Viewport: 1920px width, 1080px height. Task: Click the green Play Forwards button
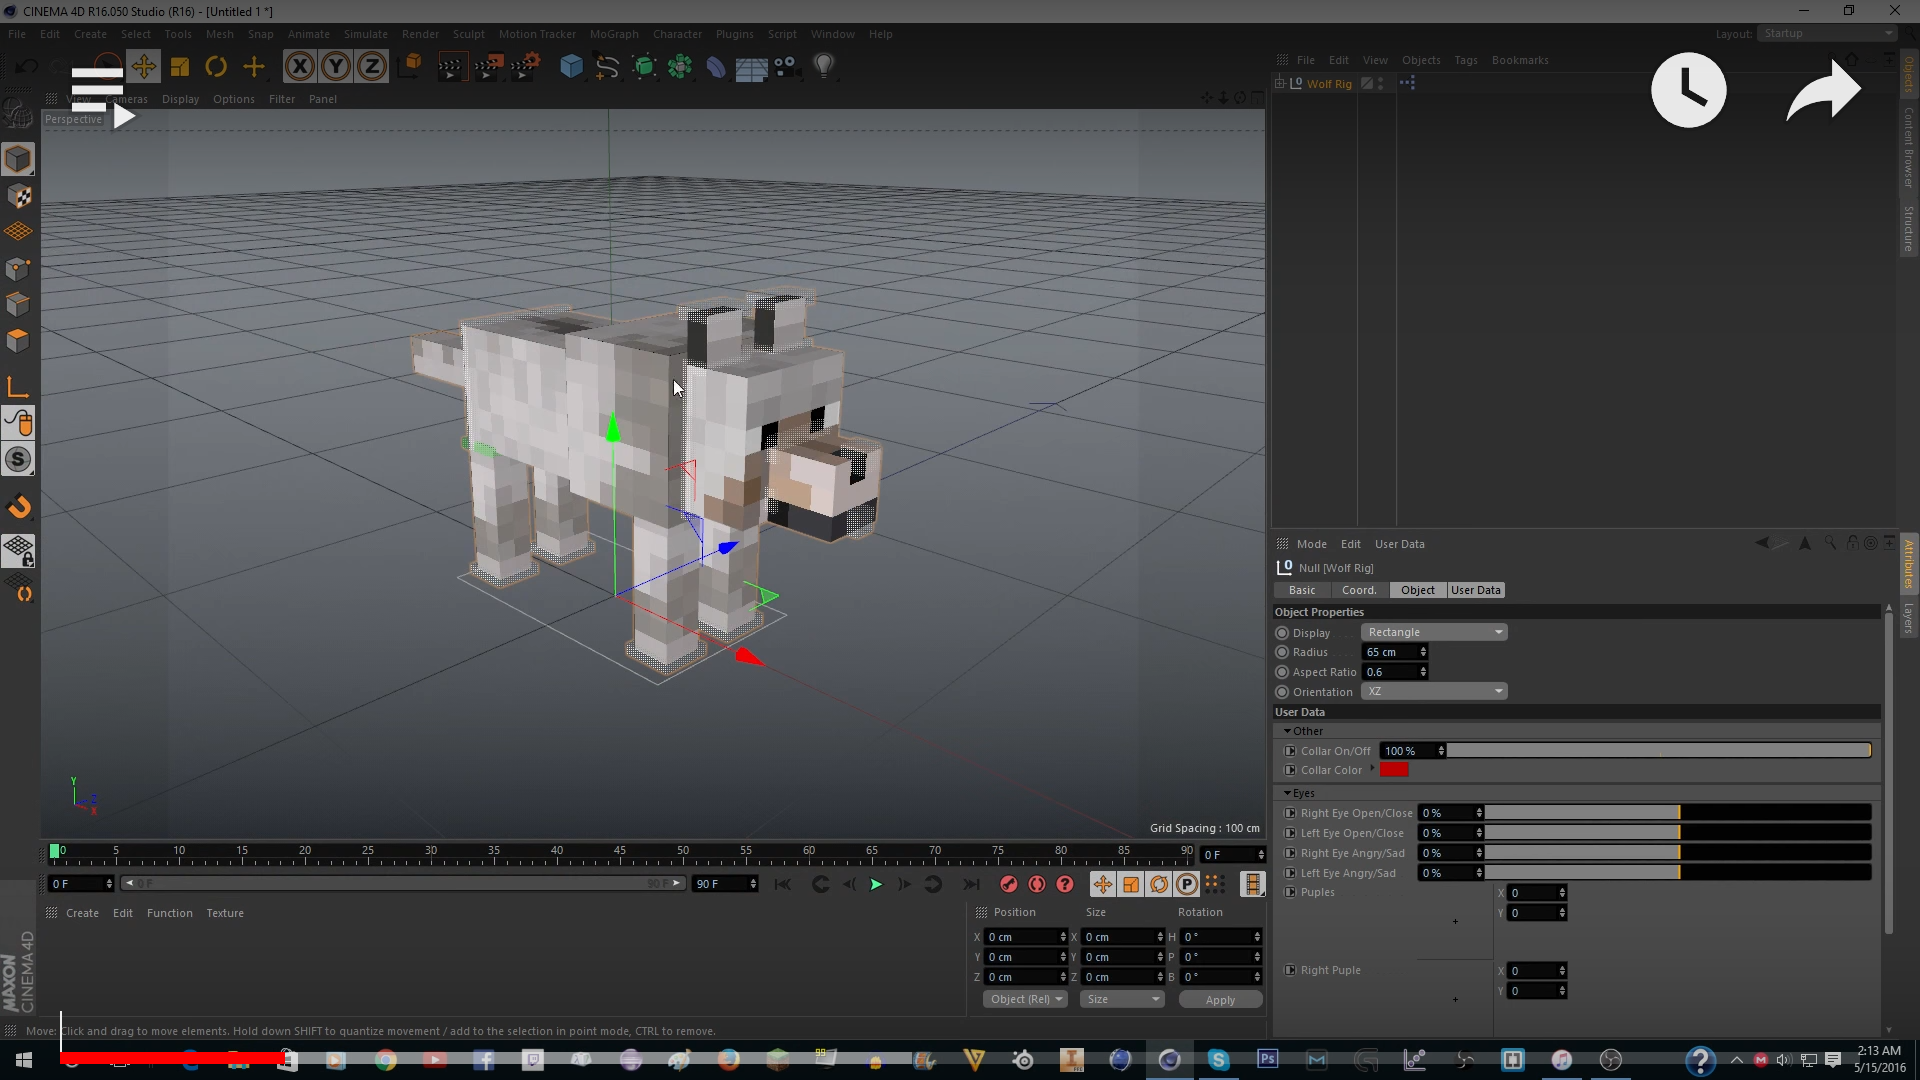click(876, 884)
